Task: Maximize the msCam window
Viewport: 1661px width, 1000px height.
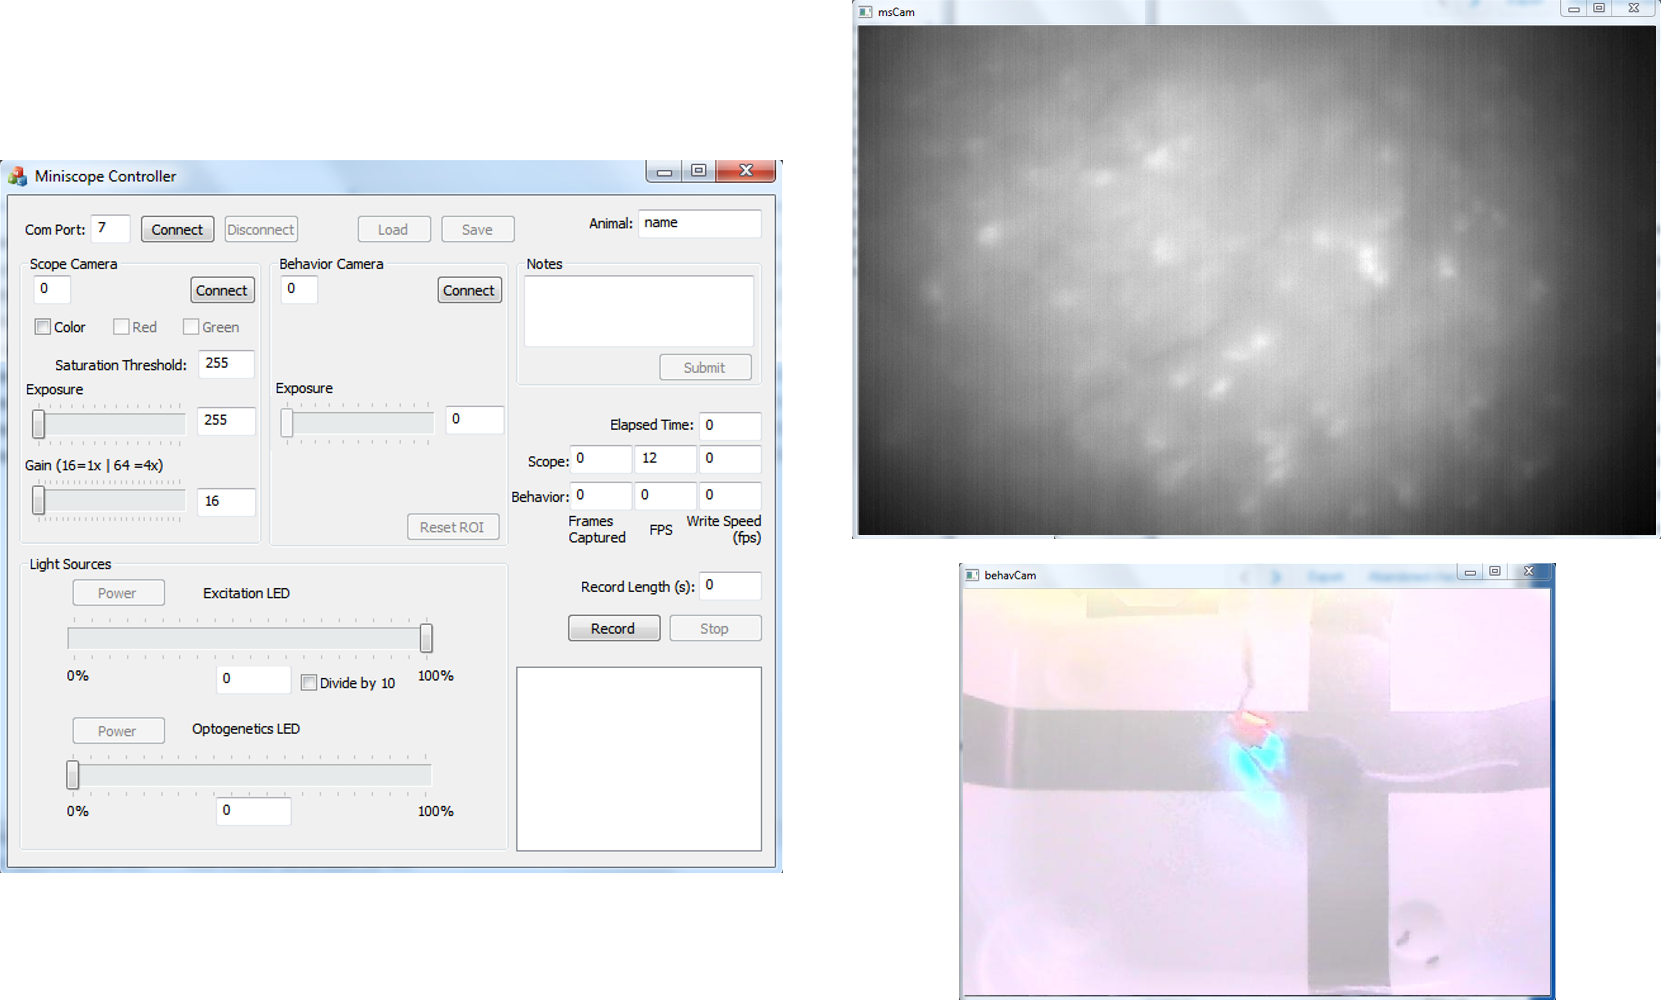Action: (1599, 9)
